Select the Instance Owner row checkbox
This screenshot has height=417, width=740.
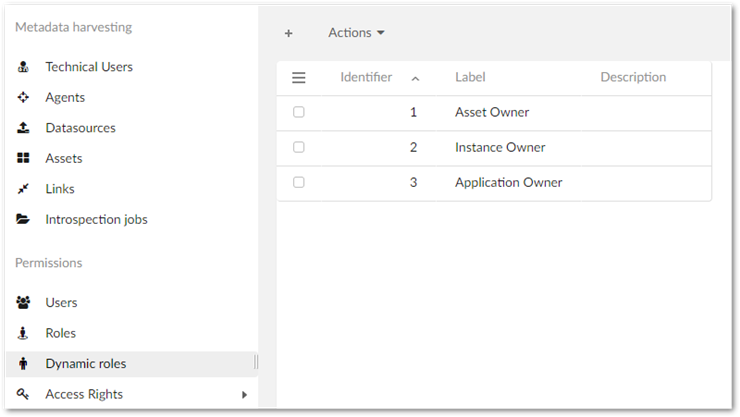point(299,147)
